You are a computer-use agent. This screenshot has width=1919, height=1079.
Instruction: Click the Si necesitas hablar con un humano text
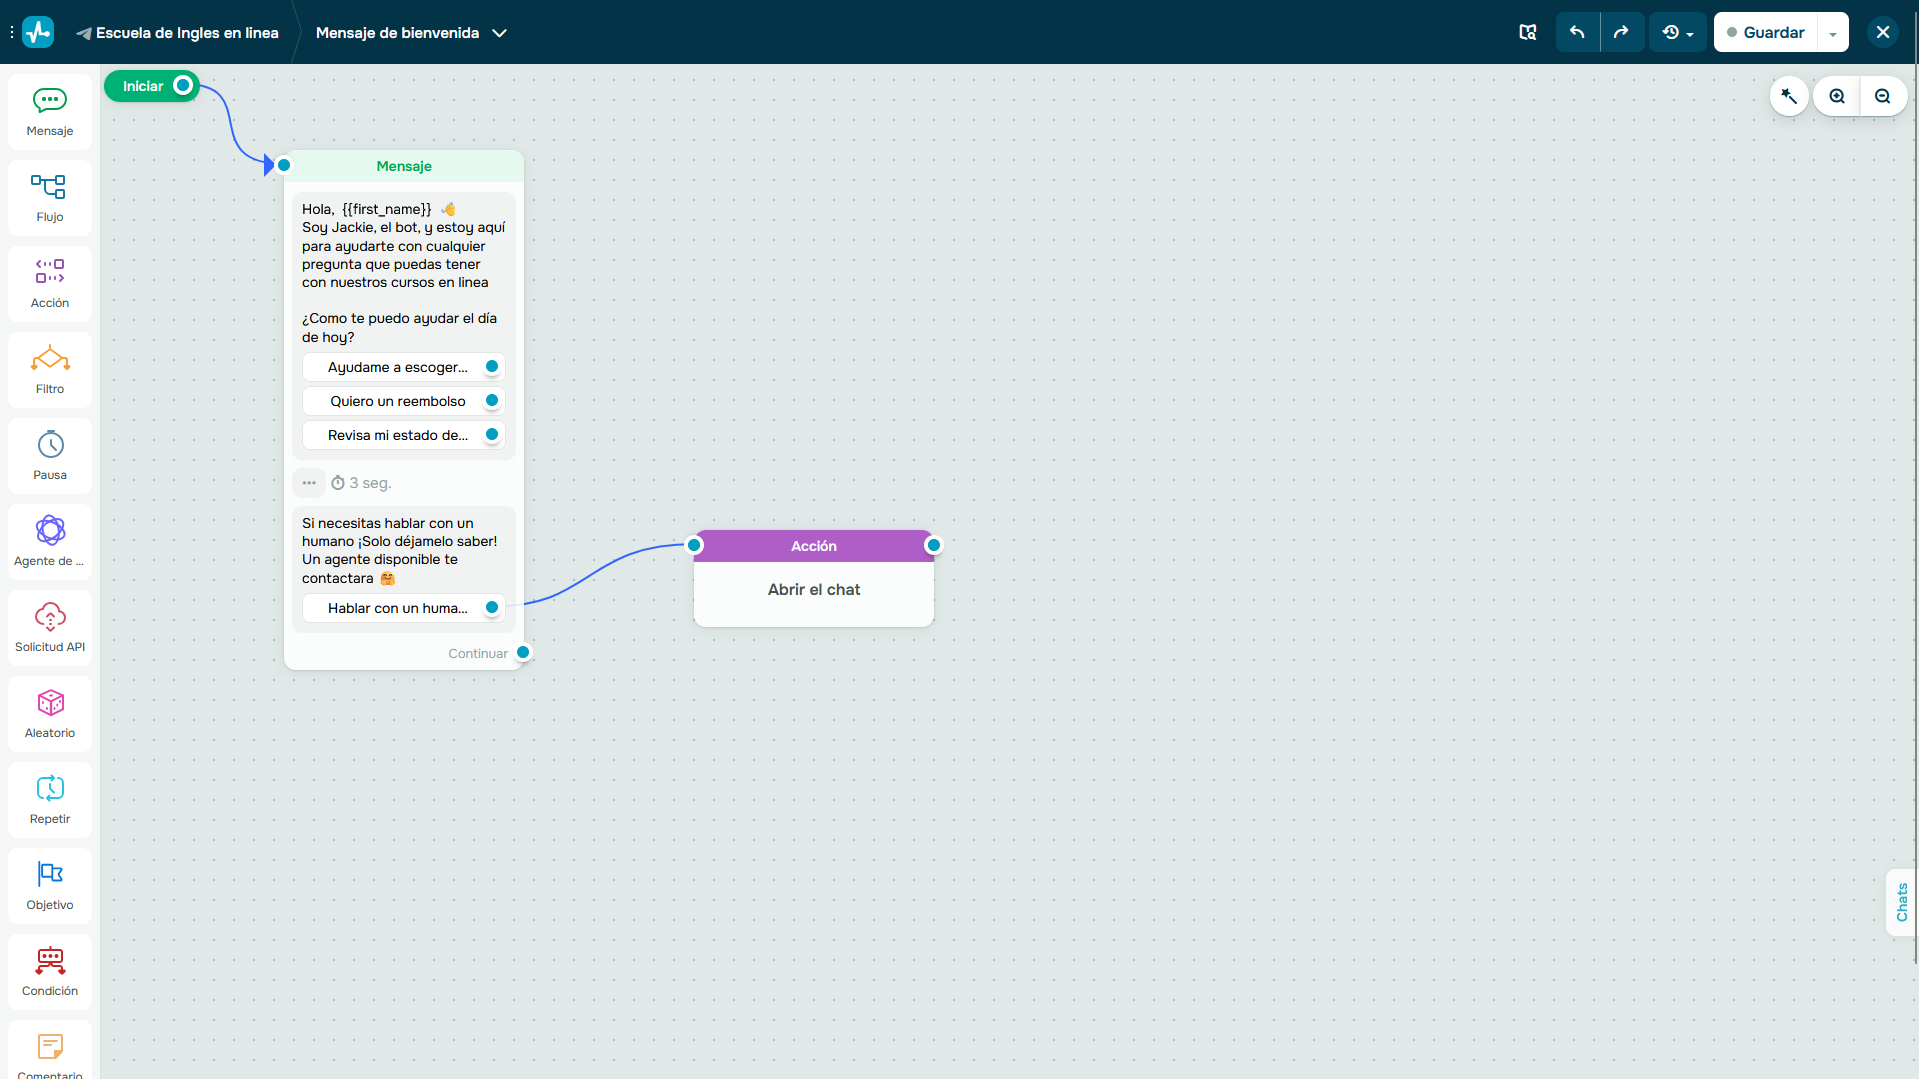400,550
